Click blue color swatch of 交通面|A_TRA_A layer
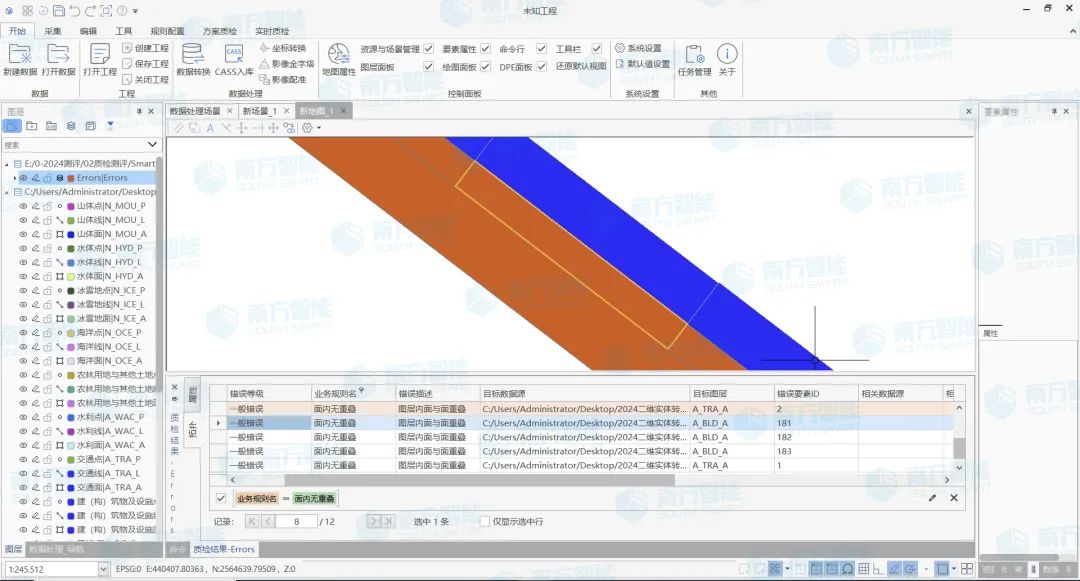 [x=71, y=487]
